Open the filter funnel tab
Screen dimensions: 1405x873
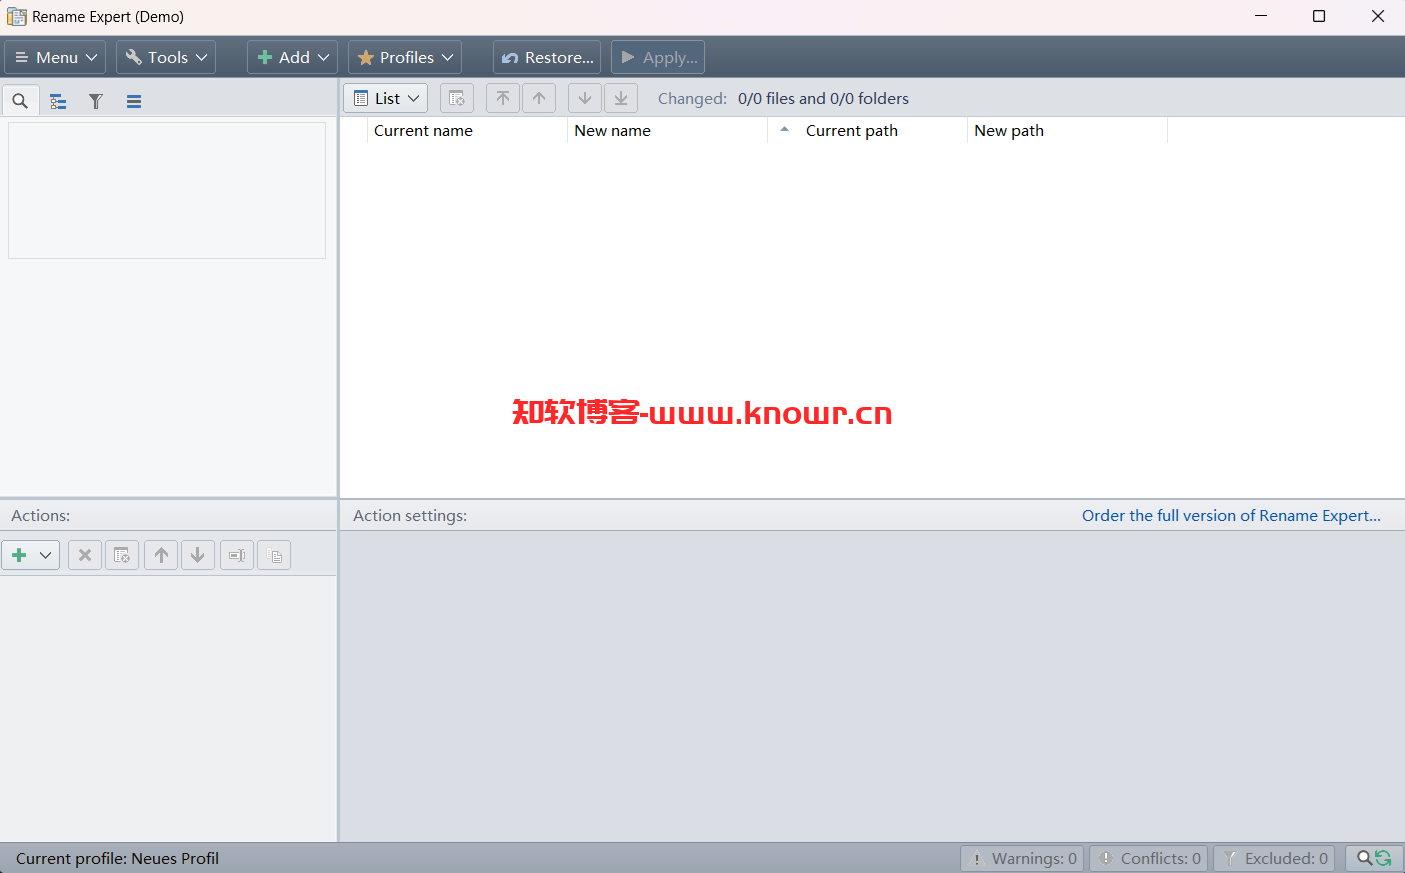point(96,101)
